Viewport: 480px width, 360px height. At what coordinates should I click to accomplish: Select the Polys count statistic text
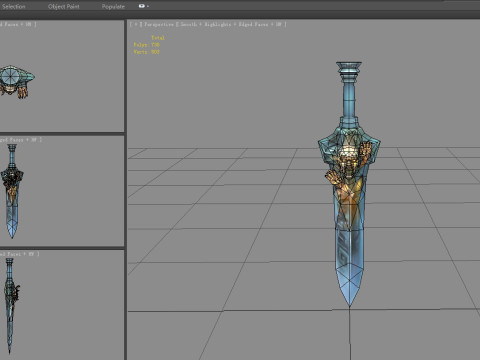tap(147, 45)
